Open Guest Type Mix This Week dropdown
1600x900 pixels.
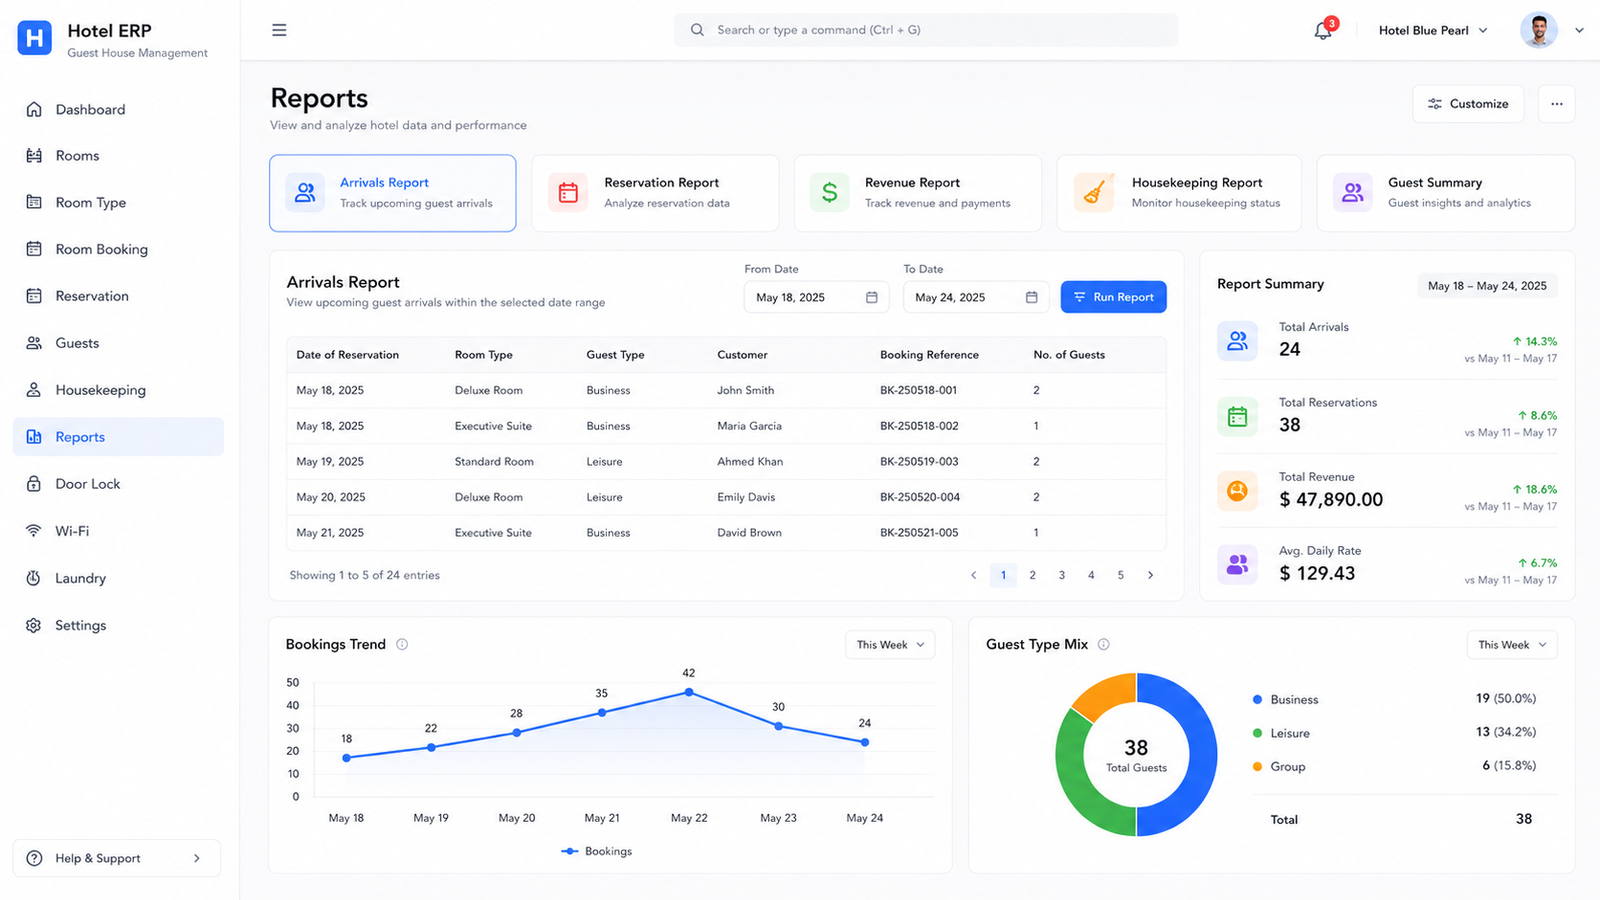pyautogui.click(x=1512, y=645)
